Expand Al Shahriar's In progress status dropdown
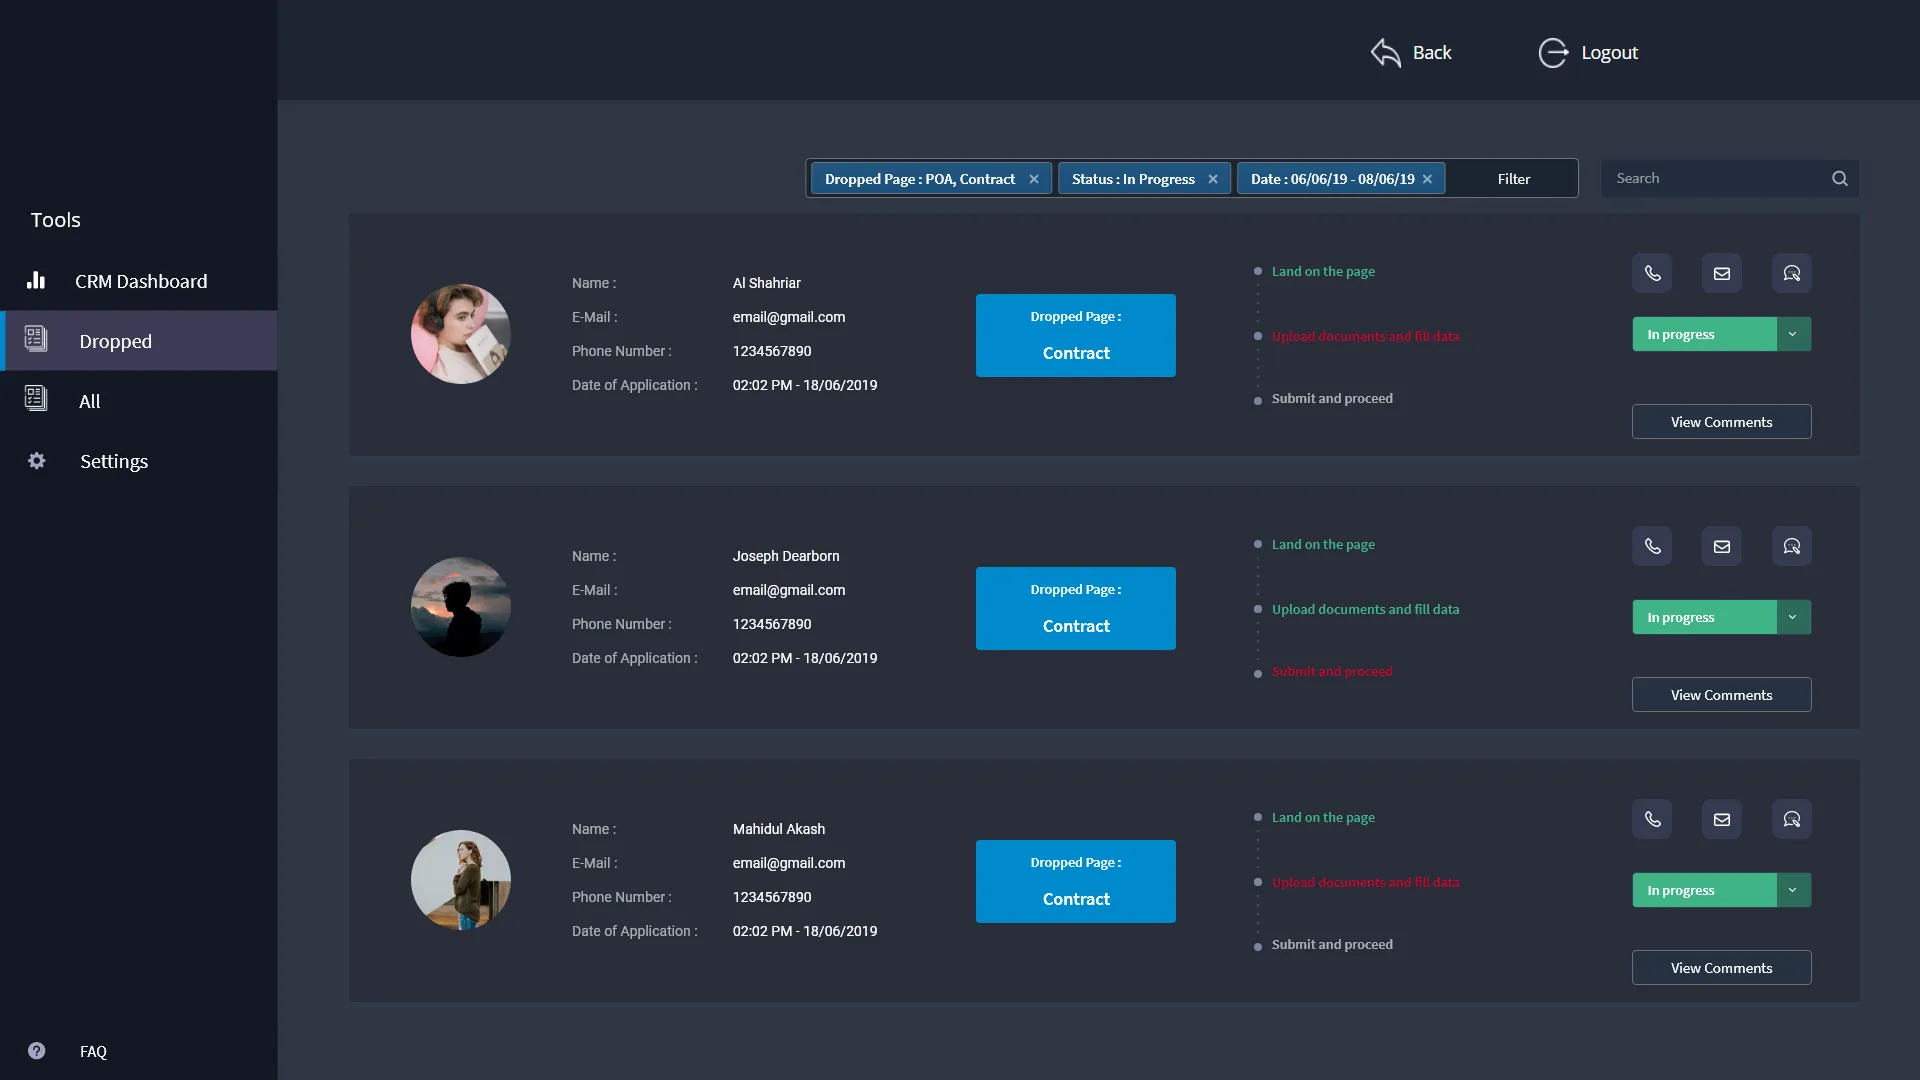The width and height of the screenshot is (1920, 1080). 1792,334
